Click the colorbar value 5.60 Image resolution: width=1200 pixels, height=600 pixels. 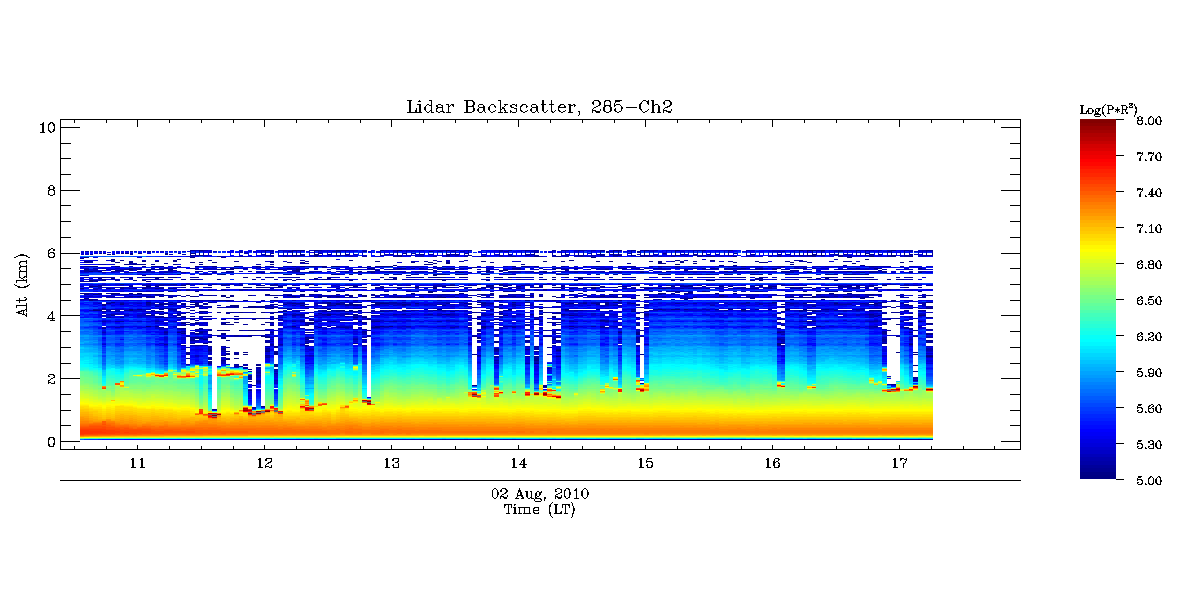point(1149,409)
